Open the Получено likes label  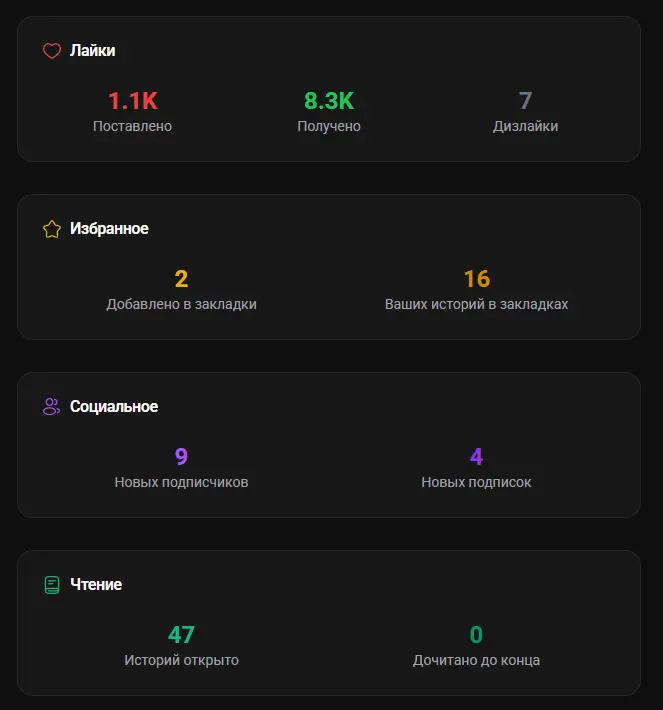(x=329, y=127)
